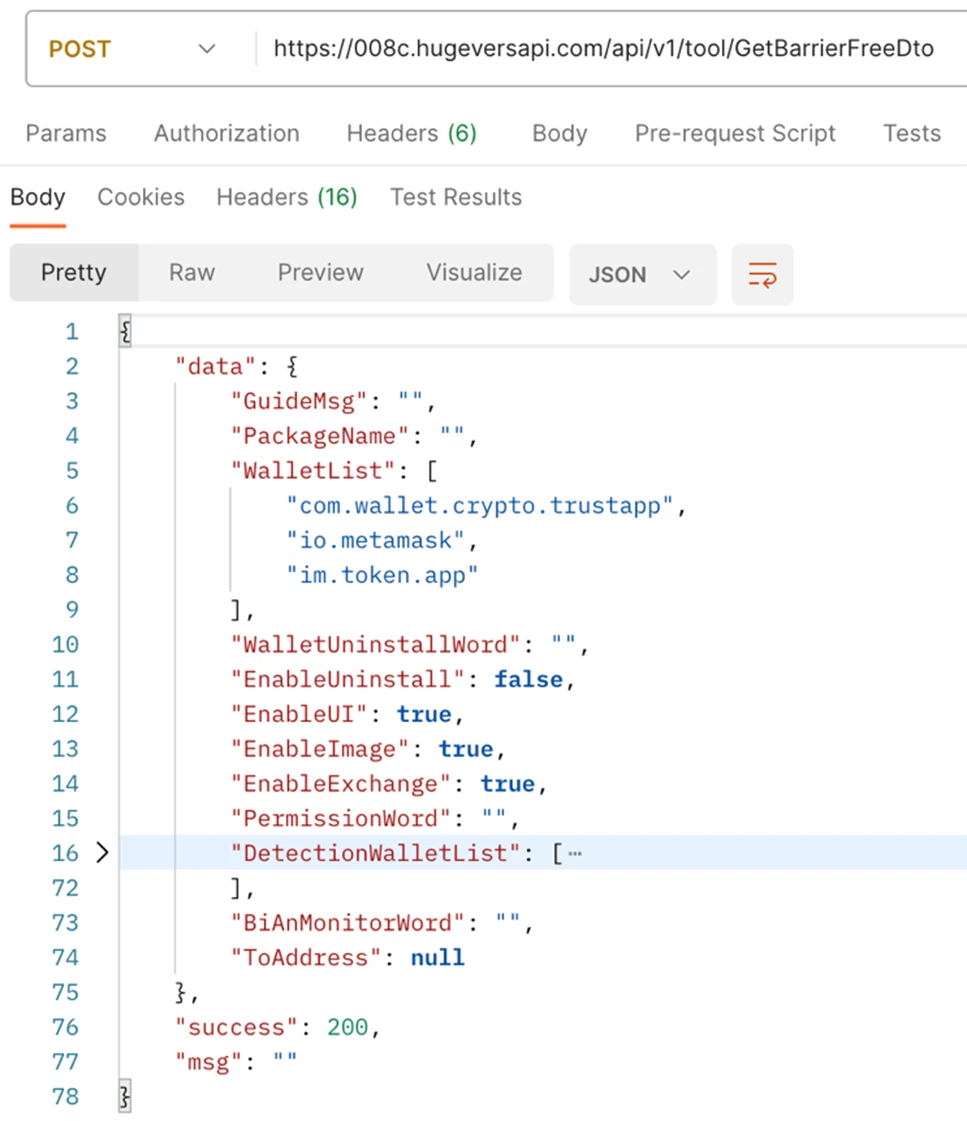Image resolution: width=967 pixels, height=1121 pixels.
Task: View the response Headers (16) tab
Action: point(287,198)
